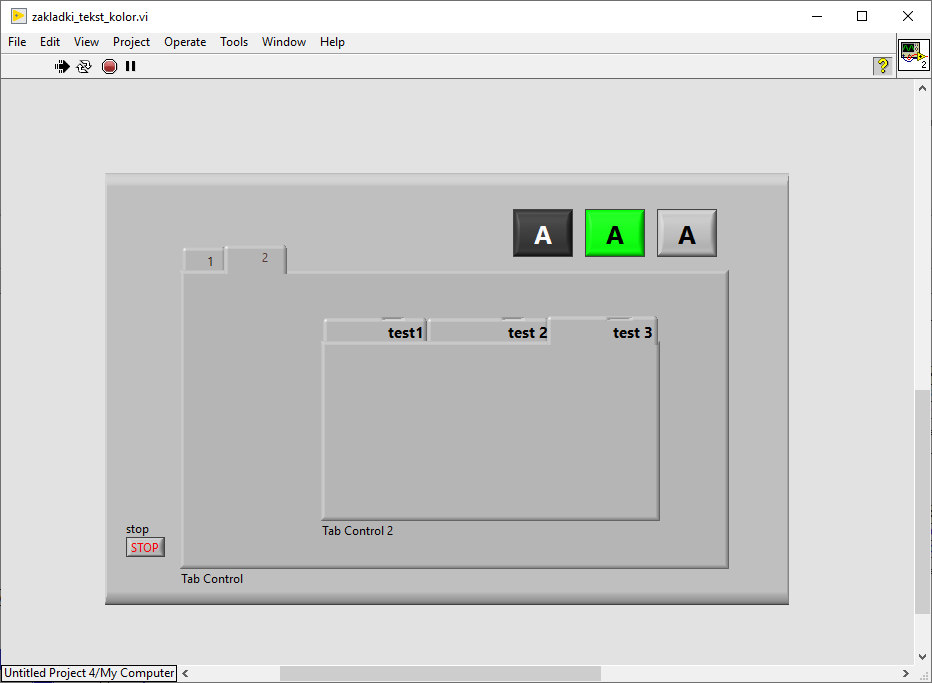Click the LabVIEW VI title bar icon
The image size is (932, 683).
click(x=19, y=17)
